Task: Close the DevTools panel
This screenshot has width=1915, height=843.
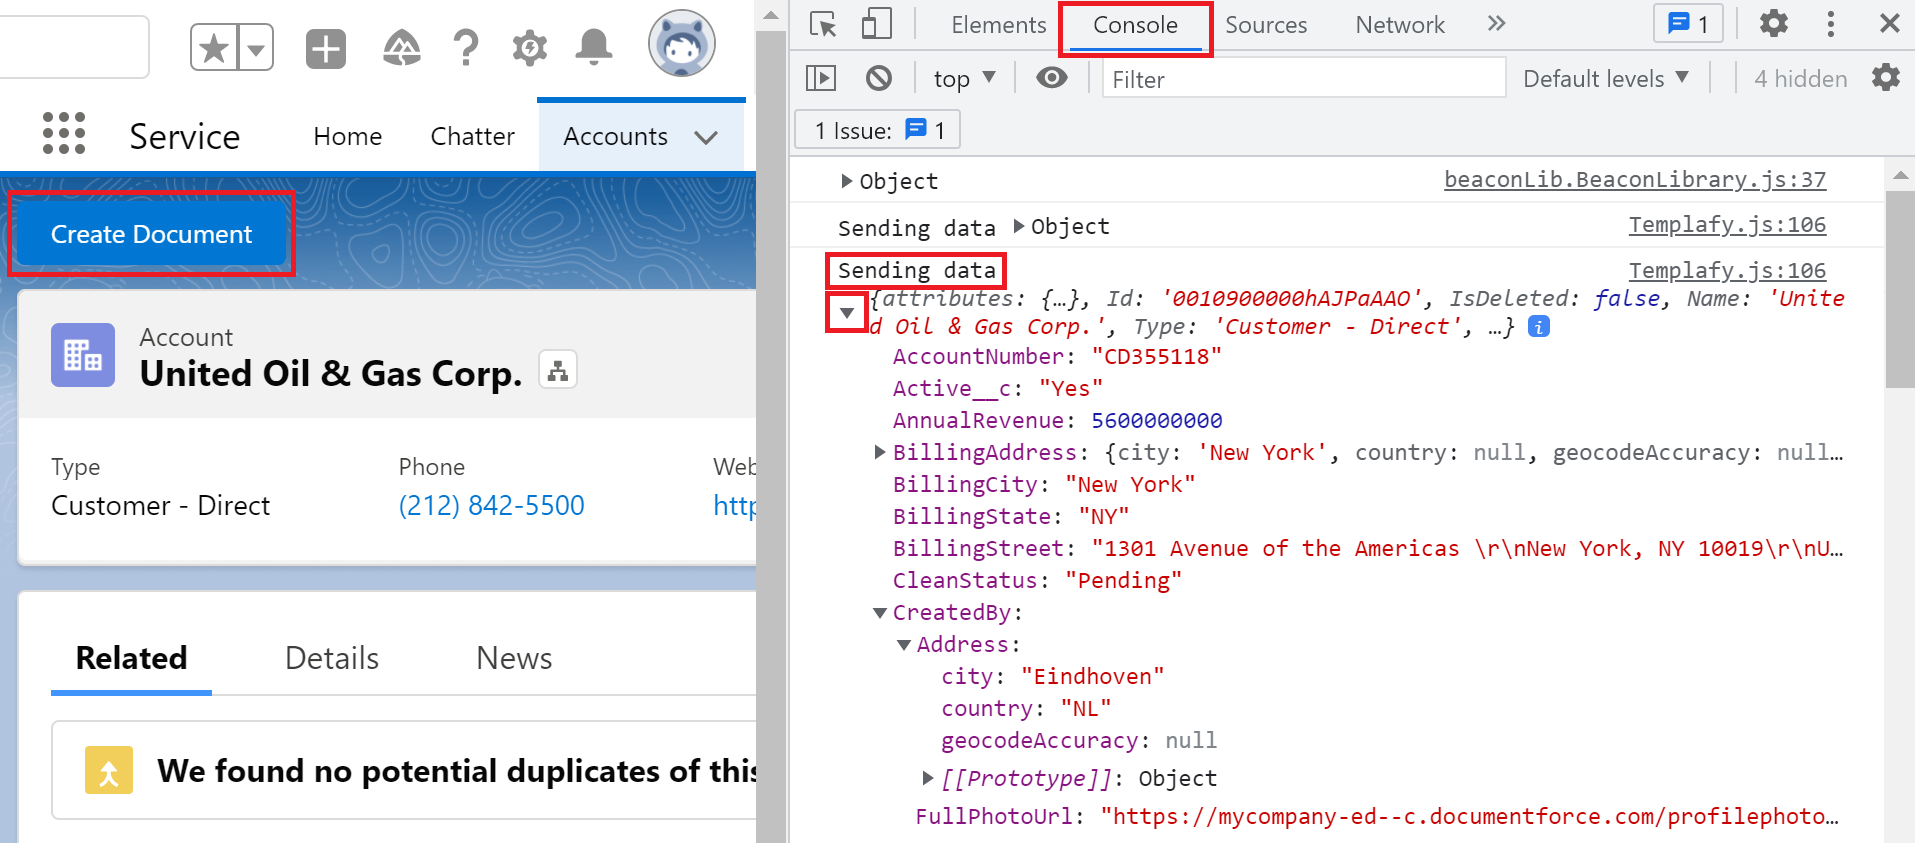Action: [x=1889, y=23]
